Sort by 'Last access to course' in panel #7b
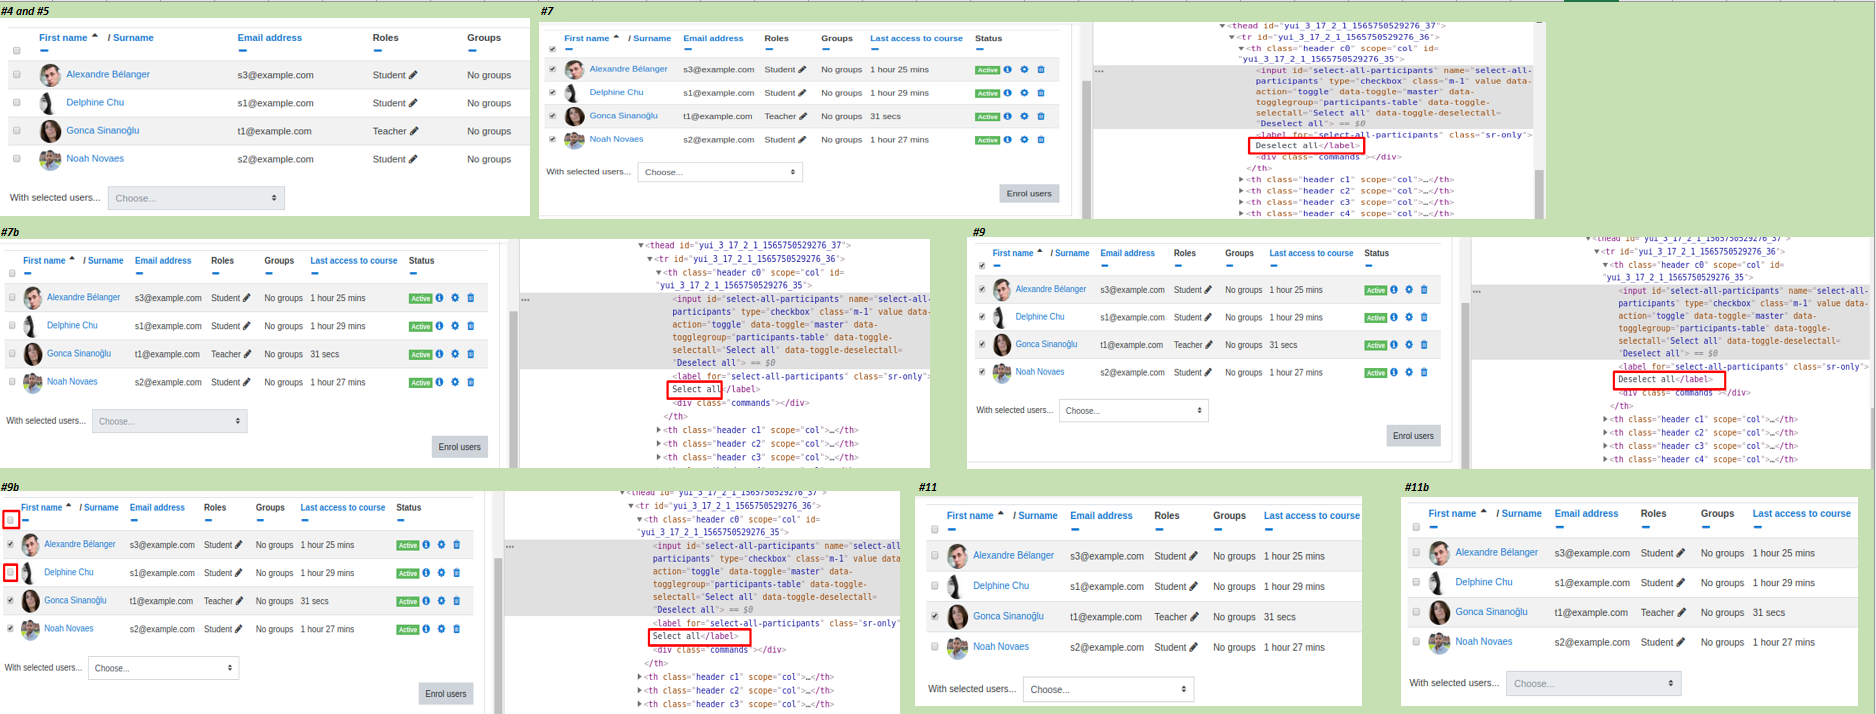The height and width of the screenshot is (714, 1876). (x=354, y=261)
